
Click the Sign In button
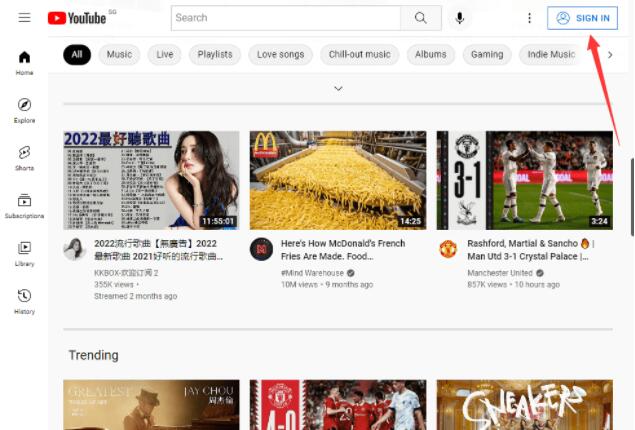pyautogui.click(x=582, y=18)
